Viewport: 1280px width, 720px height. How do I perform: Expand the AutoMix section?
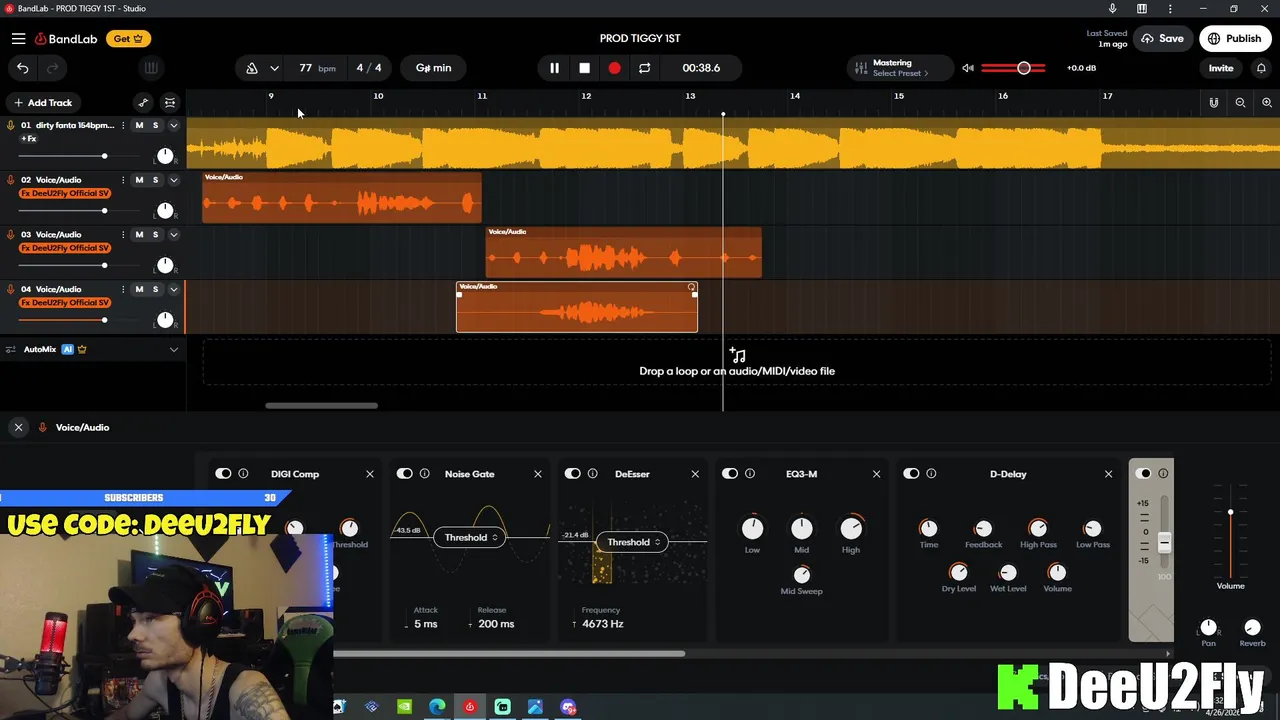point(174,349)
